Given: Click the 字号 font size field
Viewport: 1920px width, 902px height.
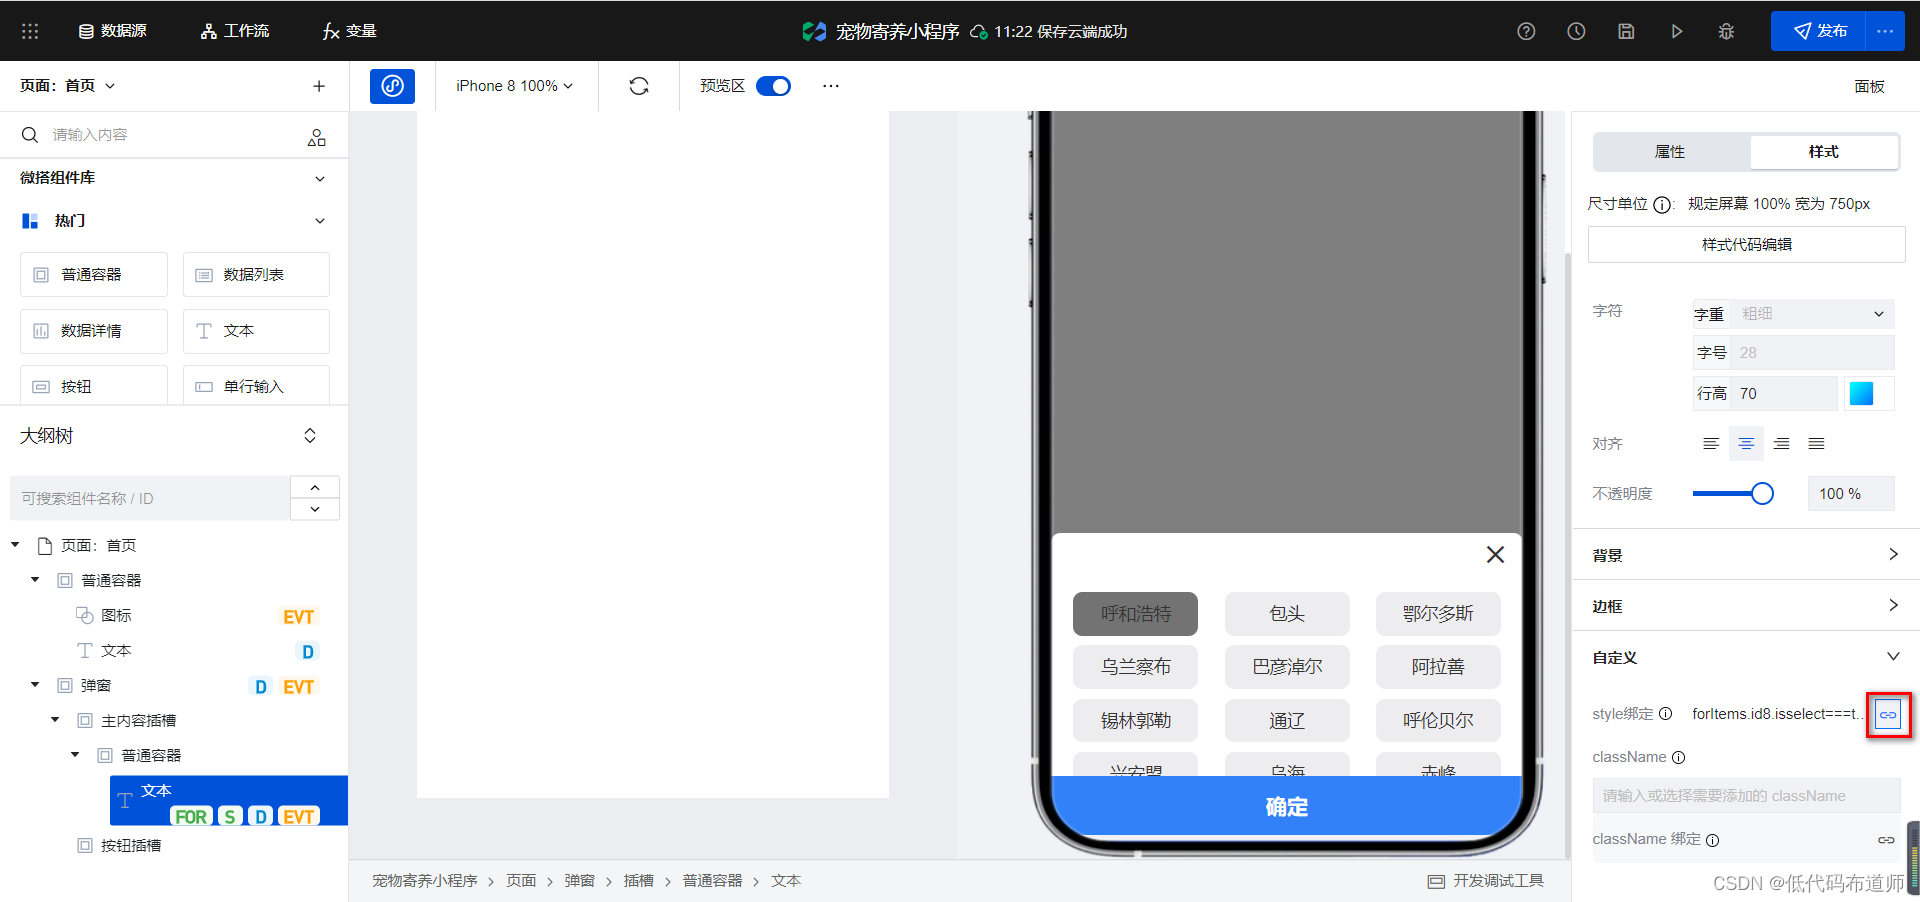Looking at the screenshot, I should [x=1811, y=353].
